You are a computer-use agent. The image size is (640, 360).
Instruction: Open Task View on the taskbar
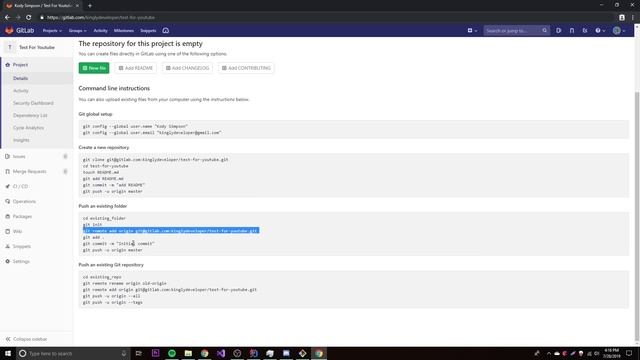(x=139, y=353)
